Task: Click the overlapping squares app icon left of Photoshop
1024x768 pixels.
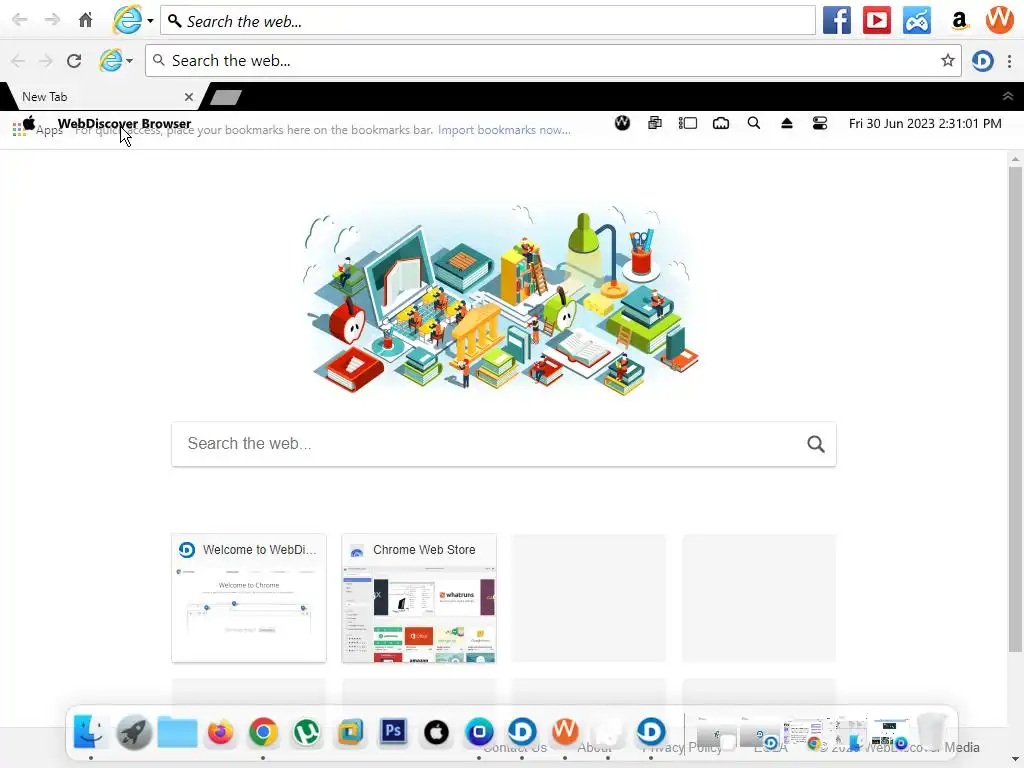Action: [x=349, y=732]
